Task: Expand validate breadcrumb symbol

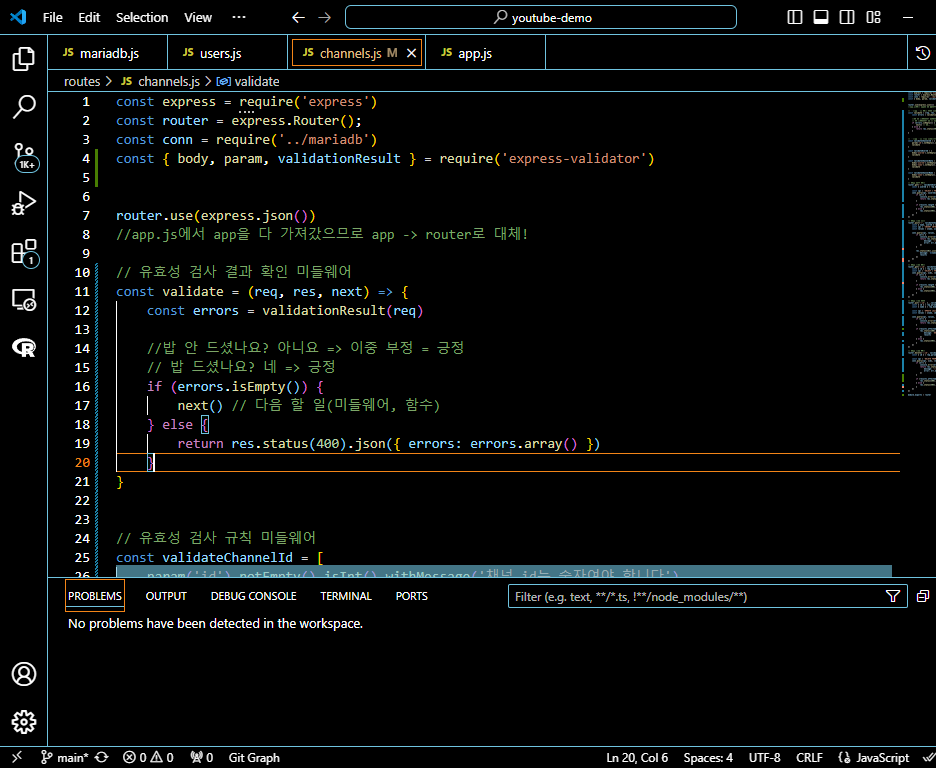Action: [248, 81]
